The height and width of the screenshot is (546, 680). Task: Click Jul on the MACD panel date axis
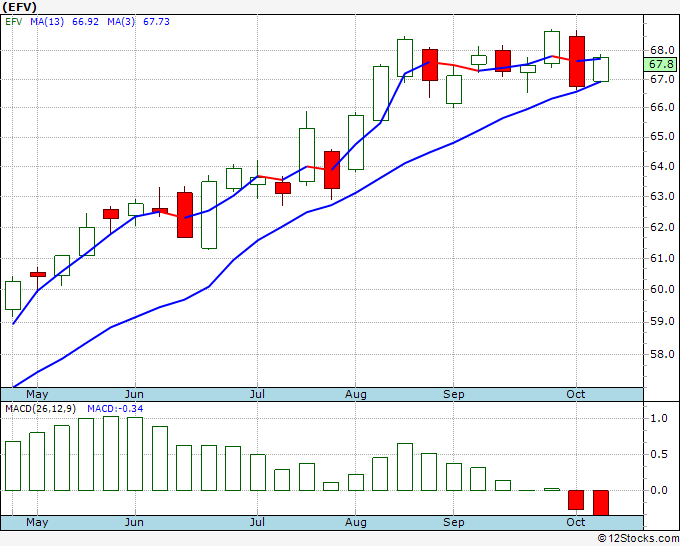(257, 522)
